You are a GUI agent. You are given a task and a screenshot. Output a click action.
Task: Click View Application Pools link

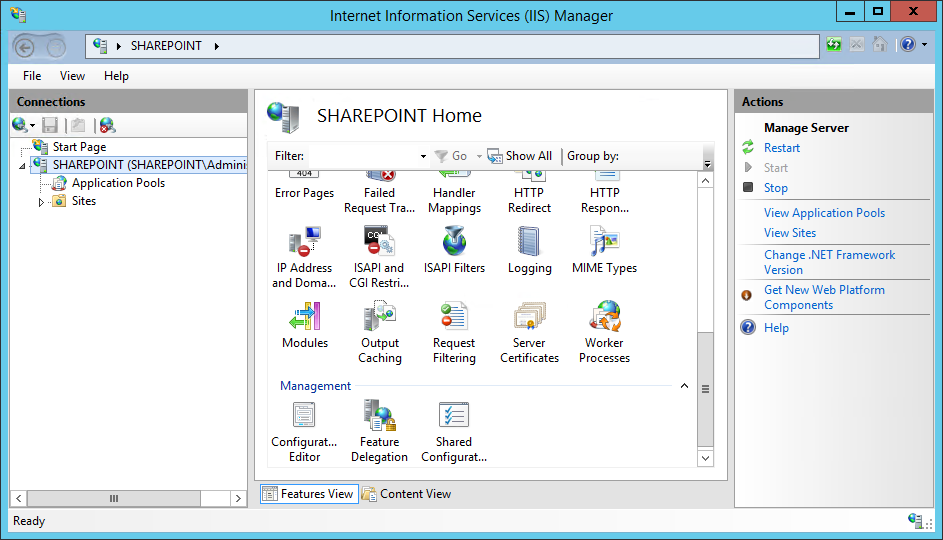click(825, 213)
